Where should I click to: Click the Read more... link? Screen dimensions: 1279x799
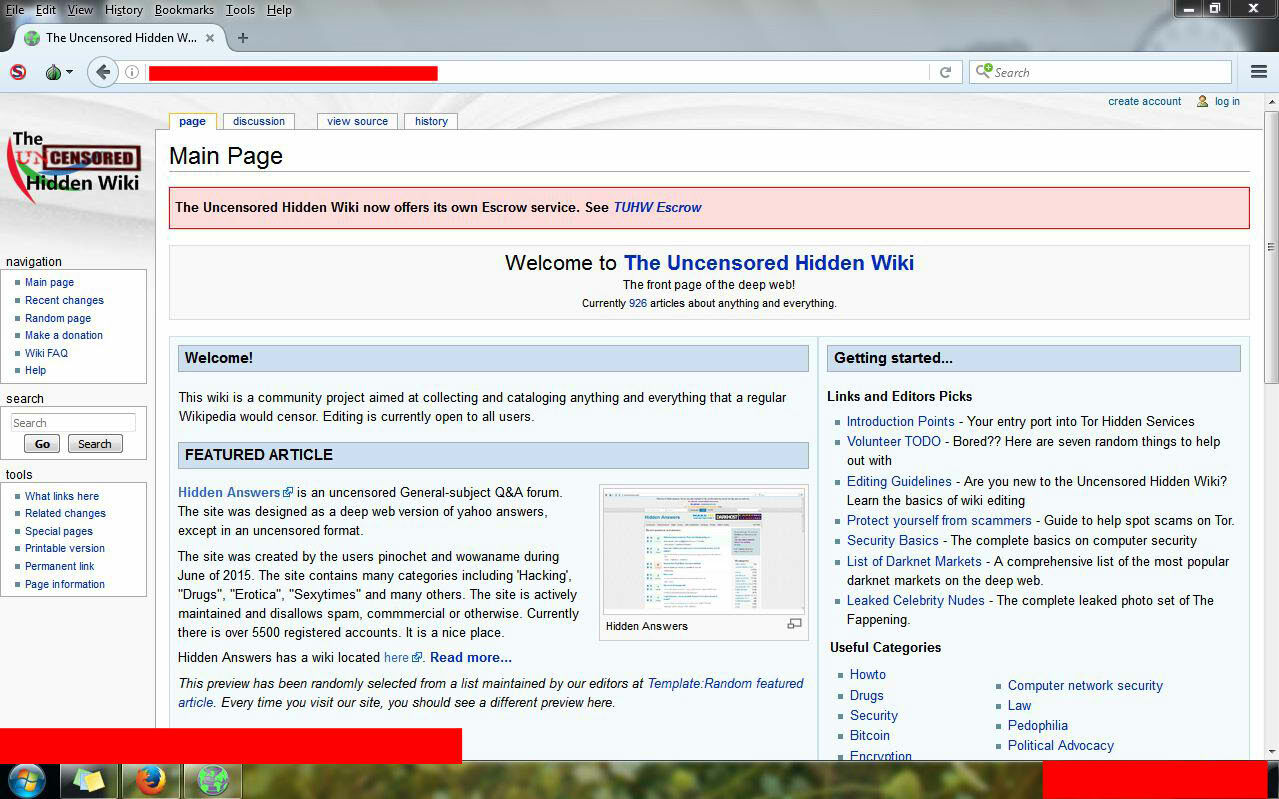point(471,657)
